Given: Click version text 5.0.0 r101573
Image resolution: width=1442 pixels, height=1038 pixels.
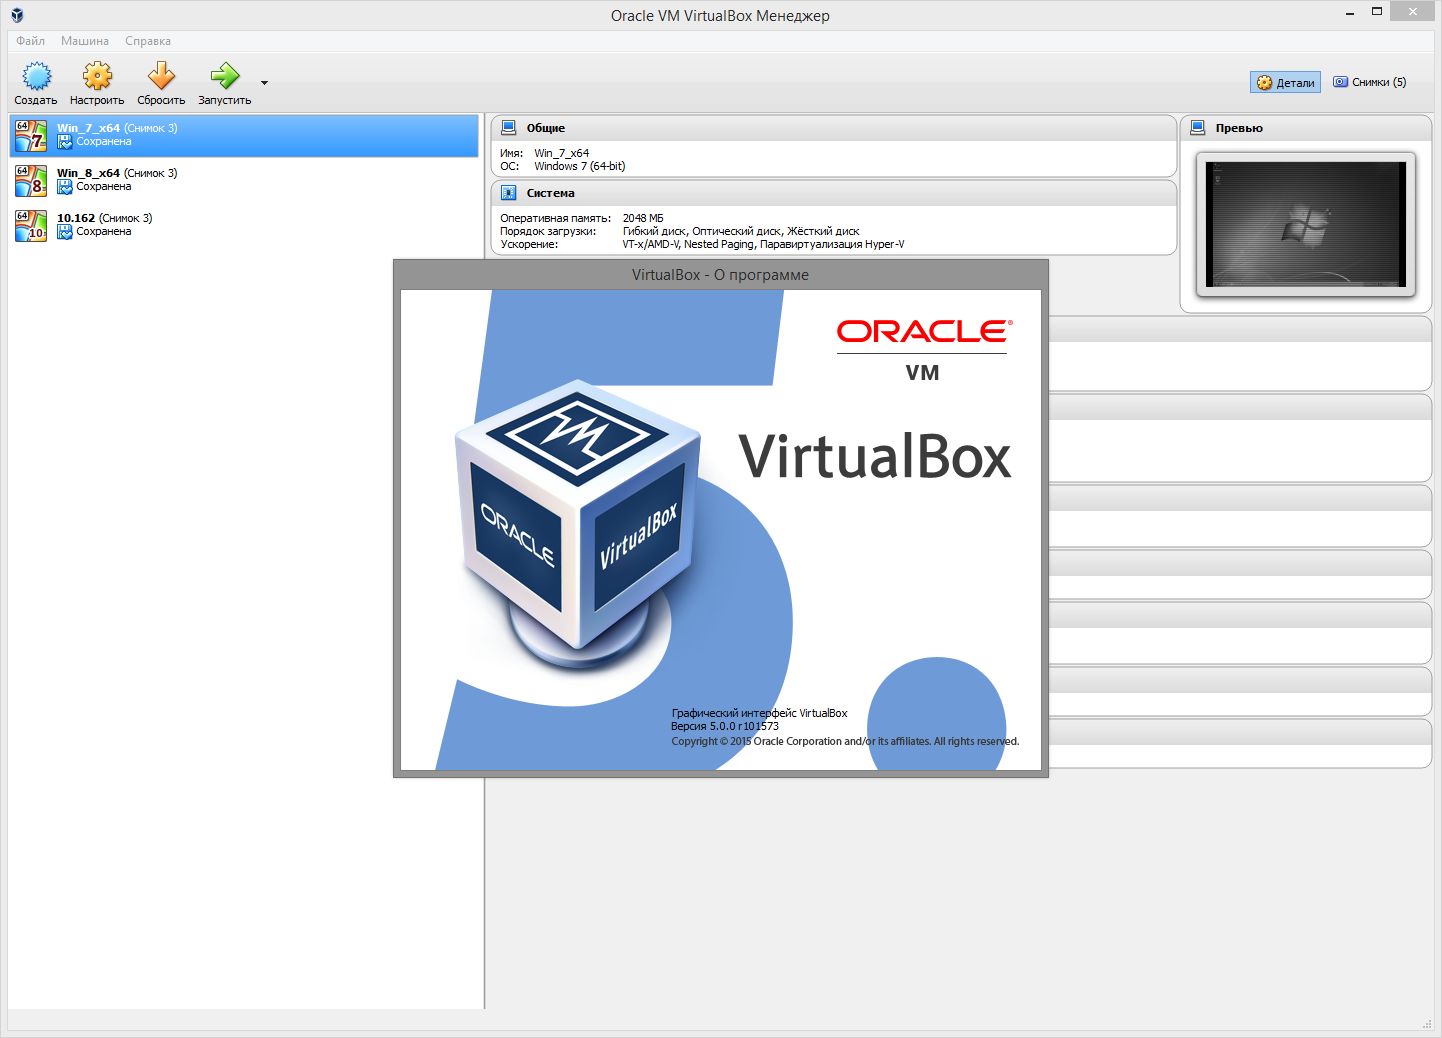Looking at the screenshot, I should [x=725, y=727].
